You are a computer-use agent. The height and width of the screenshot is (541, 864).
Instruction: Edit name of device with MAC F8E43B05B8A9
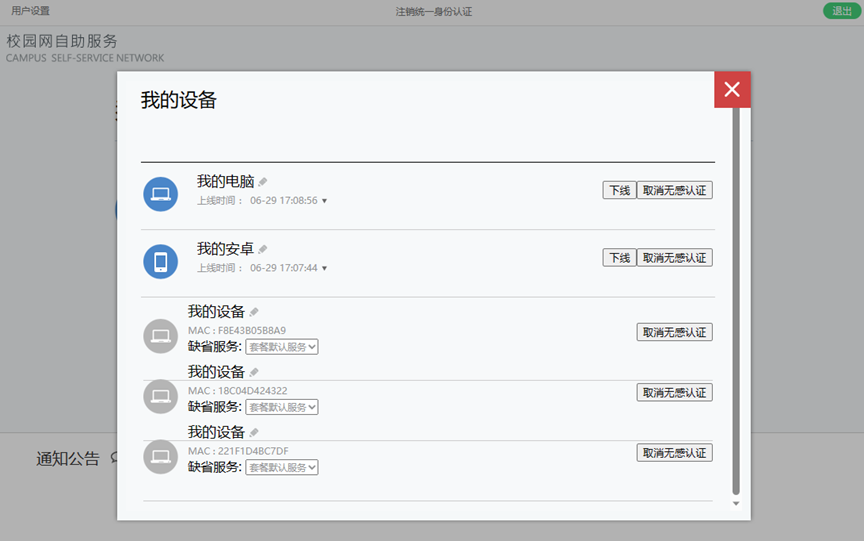254,312
